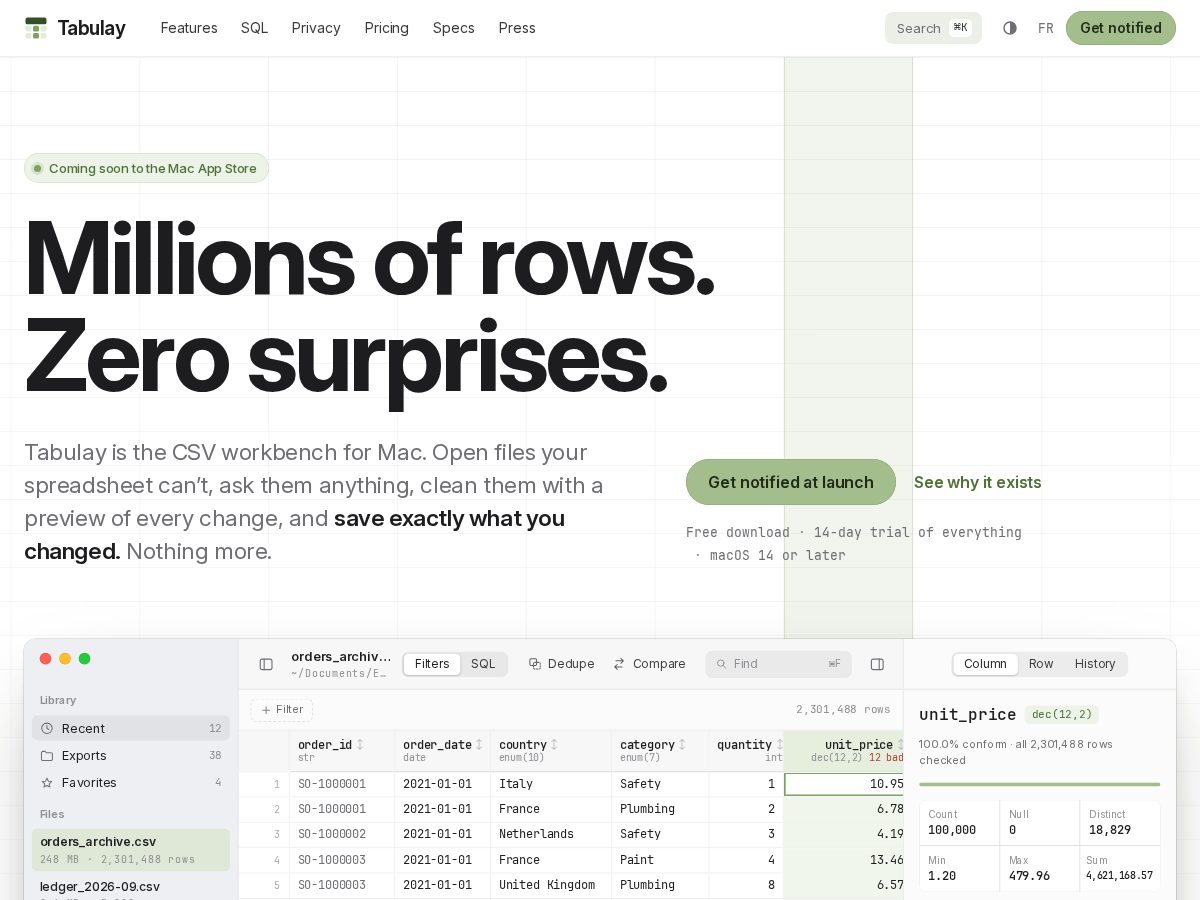Select Favorites in Library sidebar
The image size is (1200, 900).
(x=131, y=782)
